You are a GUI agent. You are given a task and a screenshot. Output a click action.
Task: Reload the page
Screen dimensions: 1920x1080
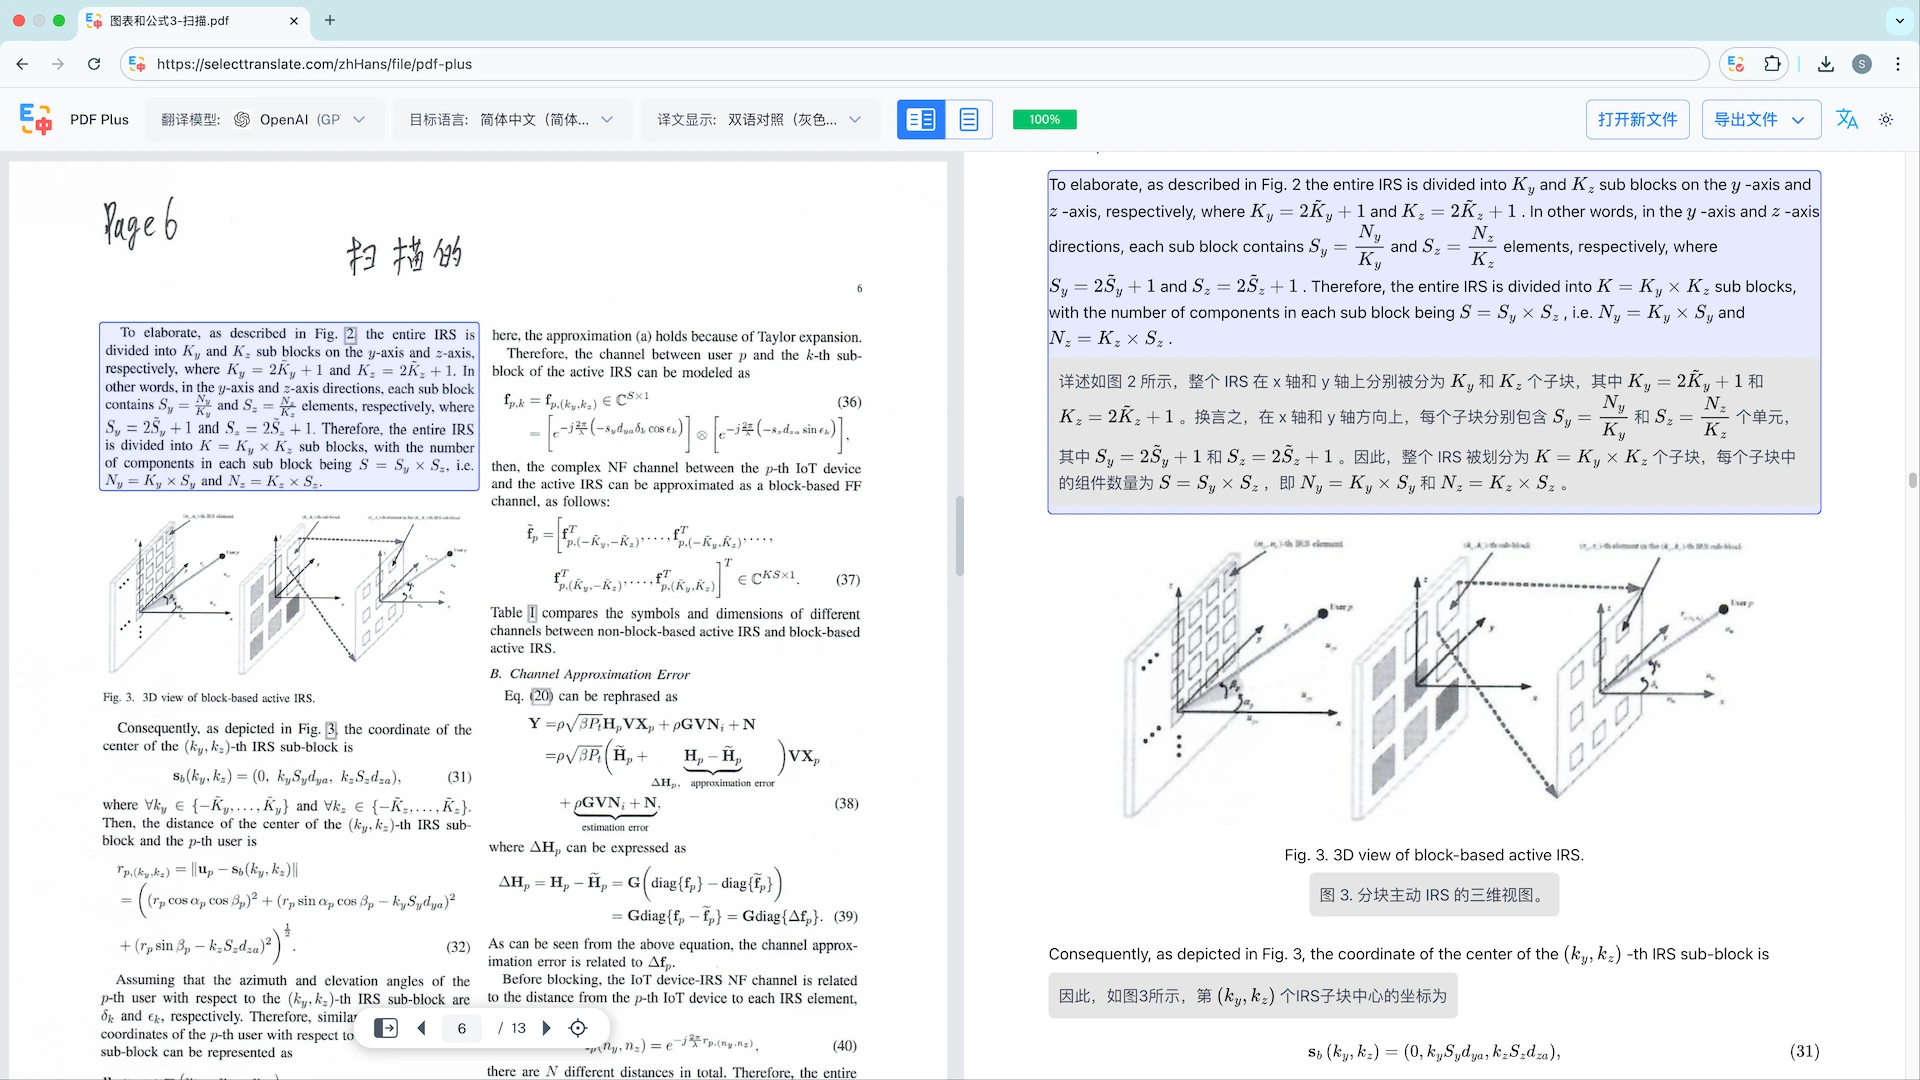click(x=94, y=64)
